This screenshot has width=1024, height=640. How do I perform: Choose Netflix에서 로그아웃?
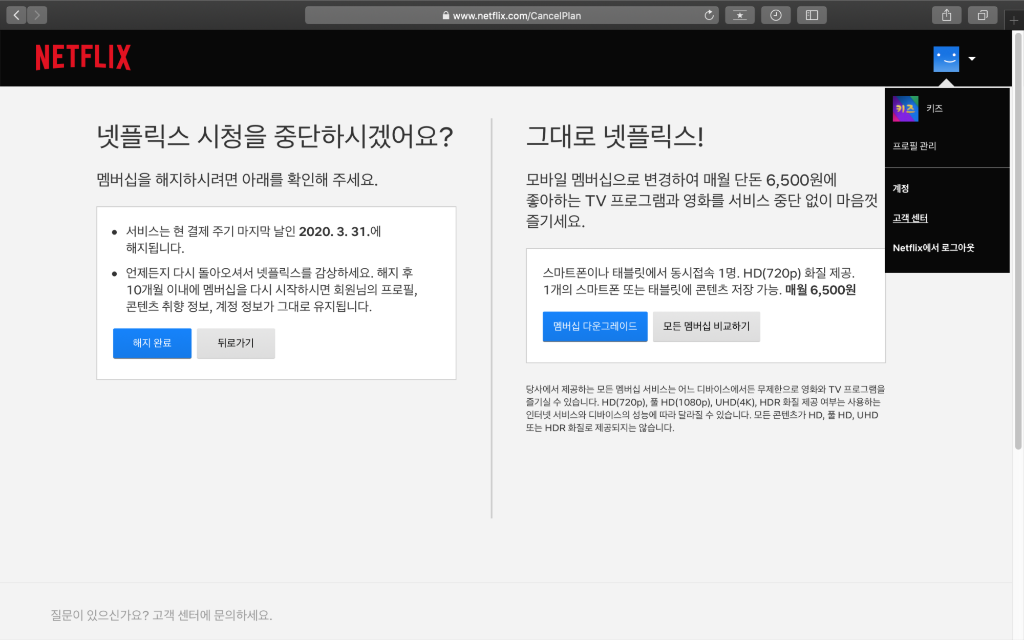click(933, 248)
